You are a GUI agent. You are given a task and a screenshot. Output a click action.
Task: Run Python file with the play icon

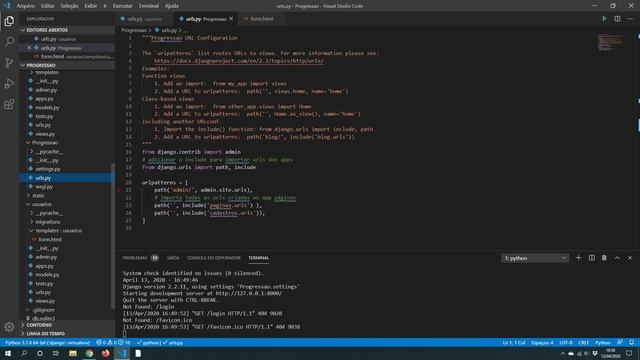coord(604,19)
